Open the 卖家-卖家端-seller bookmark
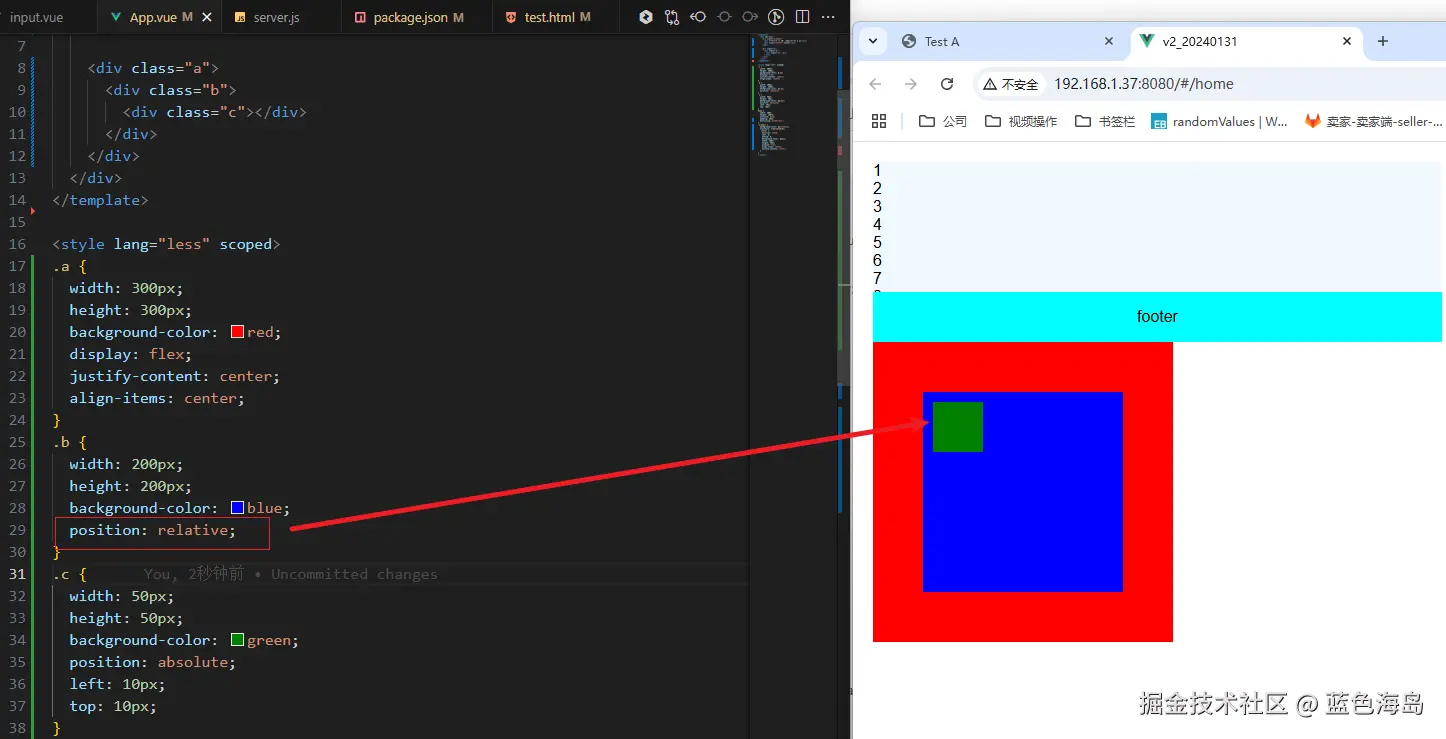Image resolution: width=1446 pixels, height=739 pixels. click(x=1372, y=121)
